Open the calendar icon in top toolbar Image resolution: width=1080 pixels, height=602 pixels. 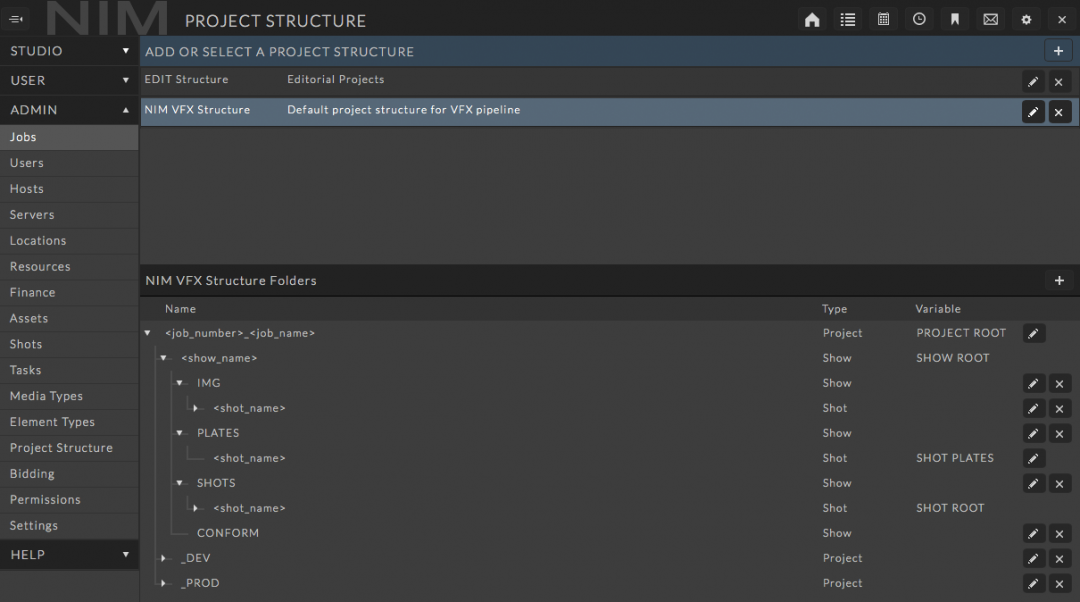pos(883,19)
